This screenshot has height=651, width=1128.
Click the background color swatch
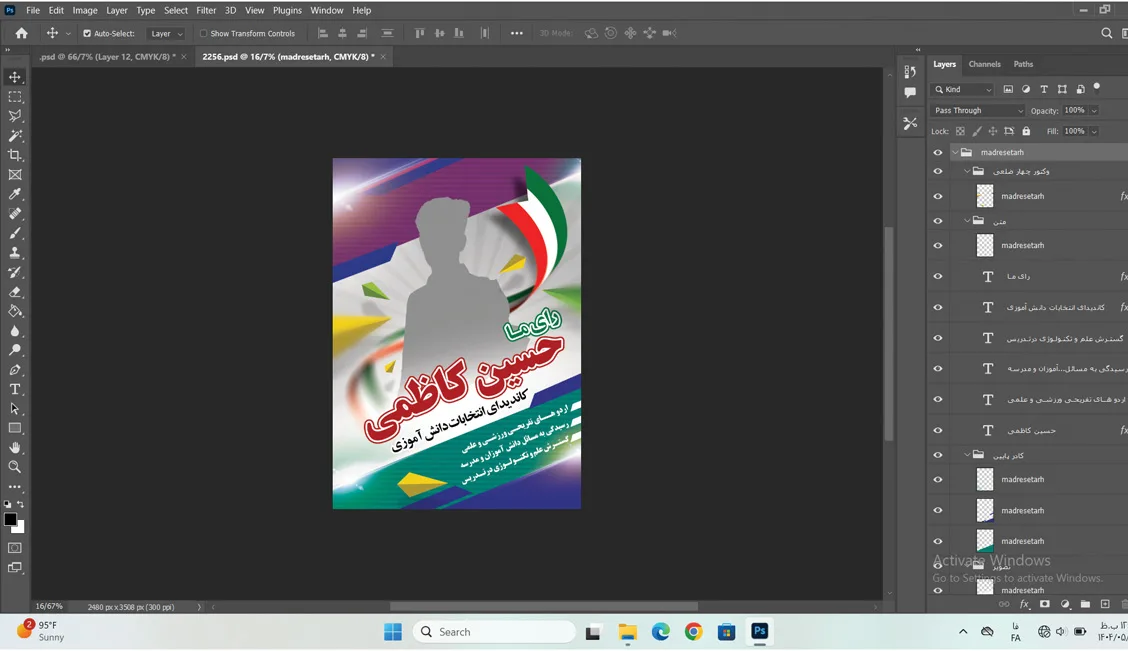click(x=19, y=527)
